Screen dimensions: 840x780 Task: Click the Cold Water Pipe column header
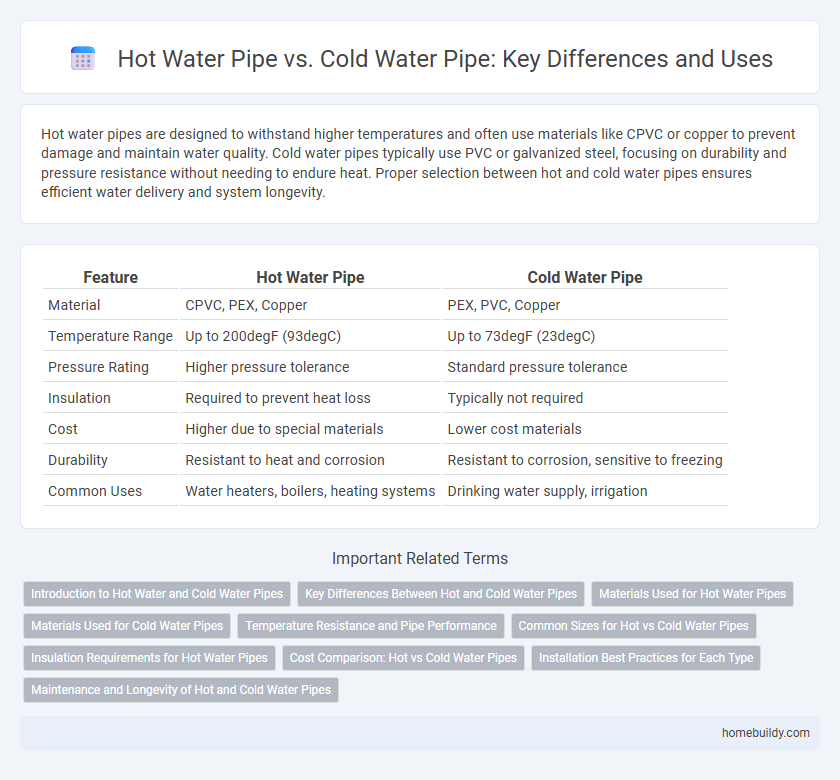[x=584, y=277]
